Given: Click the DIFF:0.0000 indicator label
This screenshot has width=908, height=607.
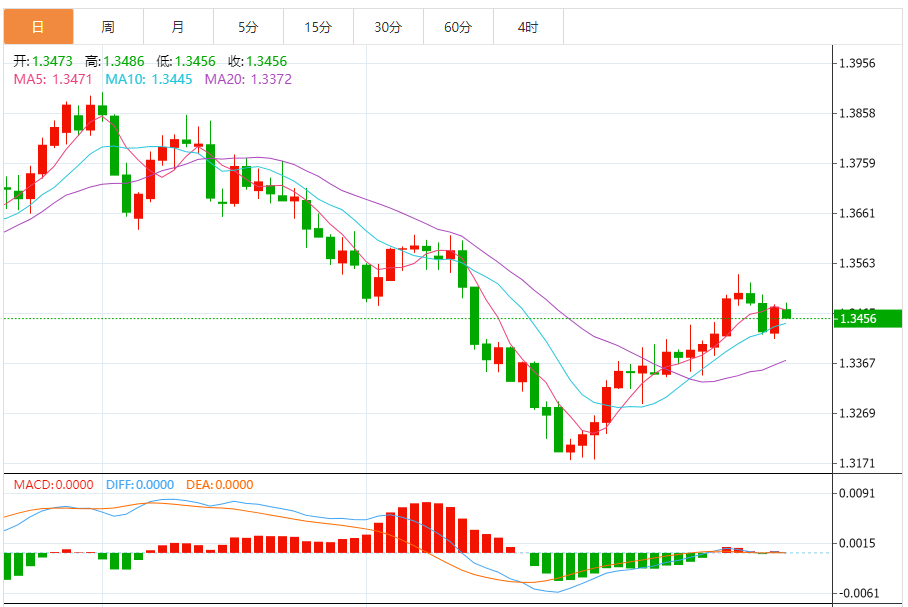Looking at the screenshot, I should (x=140, y=485).
